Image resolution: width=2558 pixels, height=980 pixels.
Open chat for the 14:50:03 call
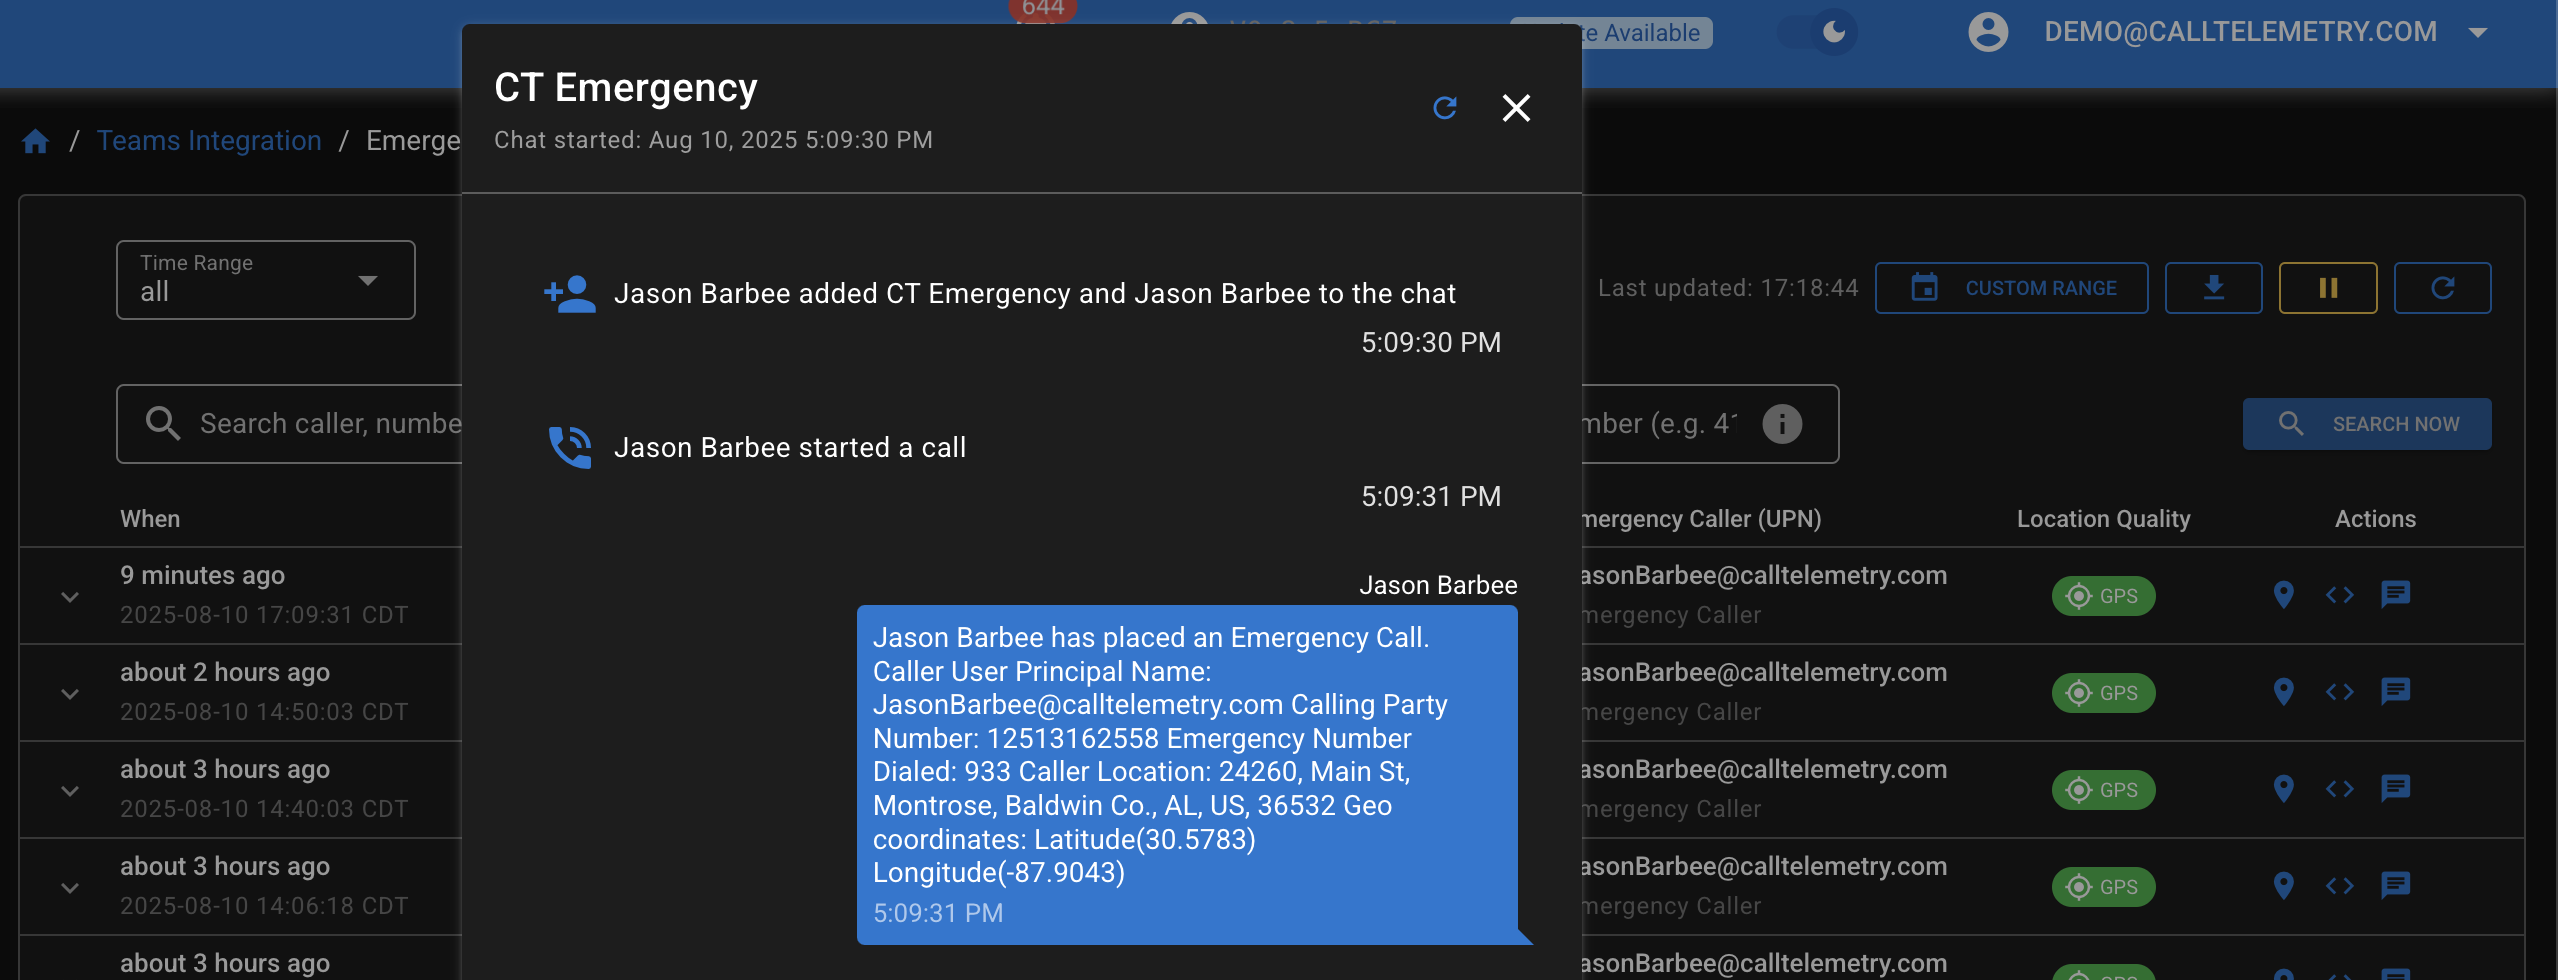[2395, 692]
